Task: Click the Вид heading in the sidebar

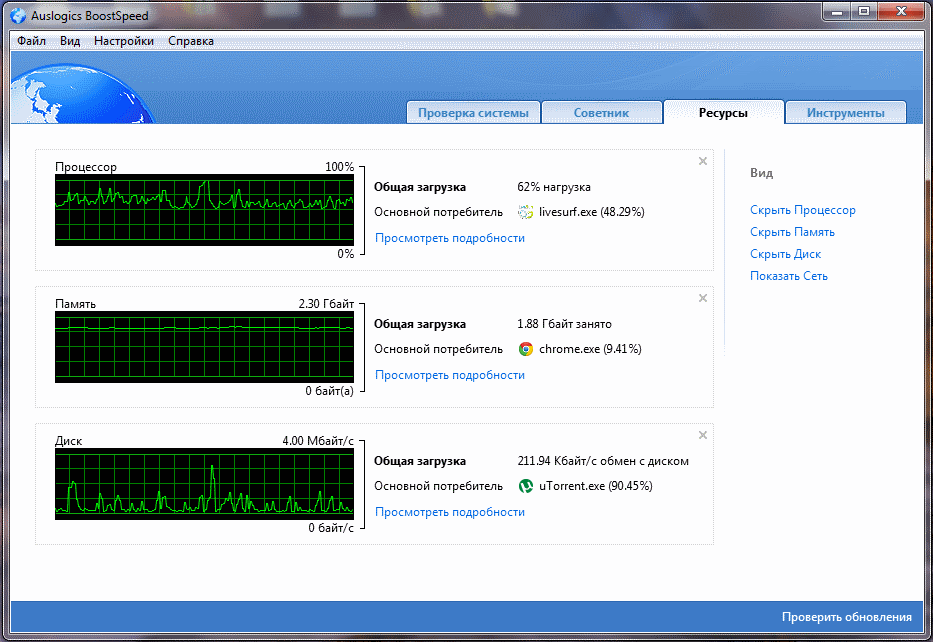Action: 762,173
